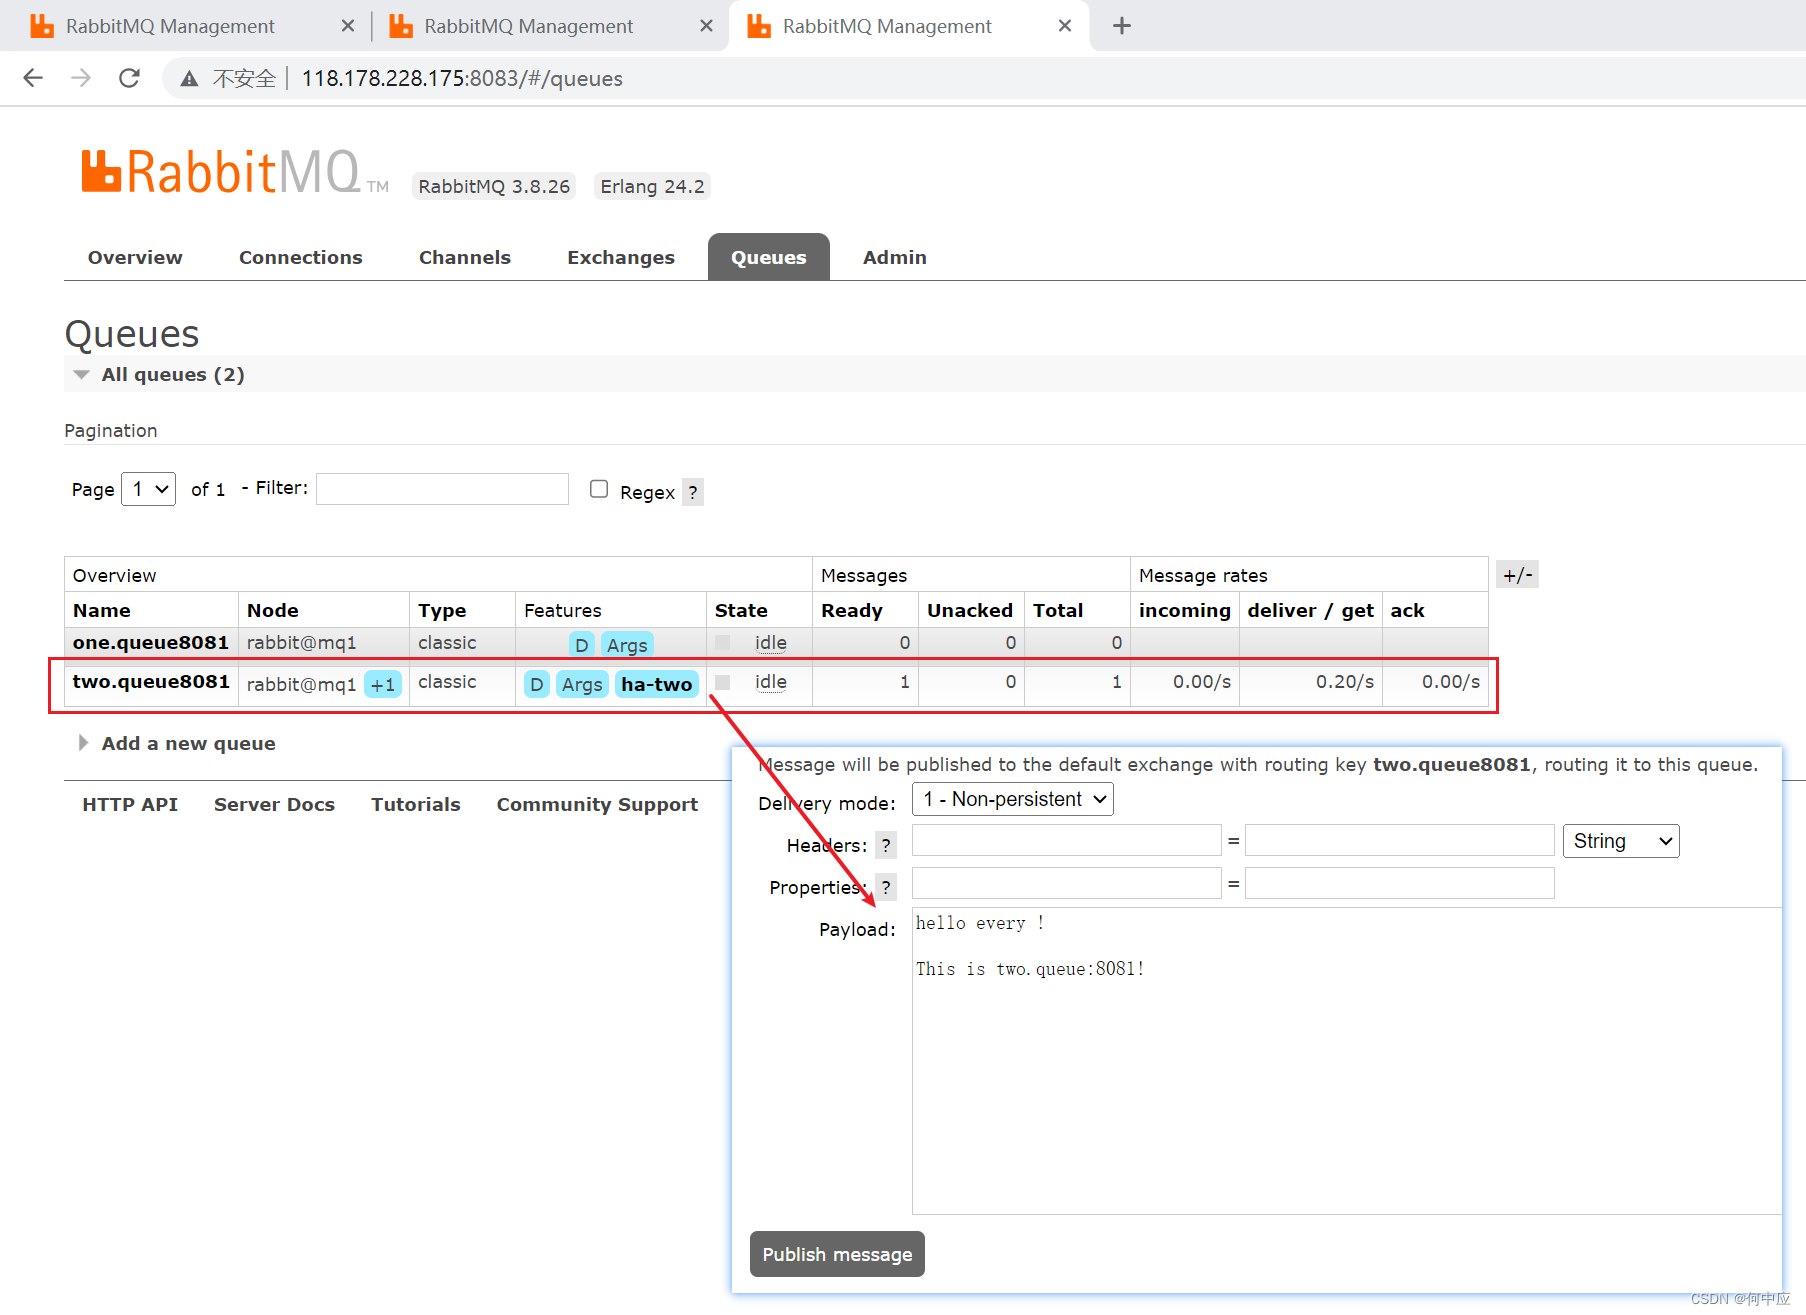Click the Publish message button
1806x1315 pixels.
pos(837,1254)
